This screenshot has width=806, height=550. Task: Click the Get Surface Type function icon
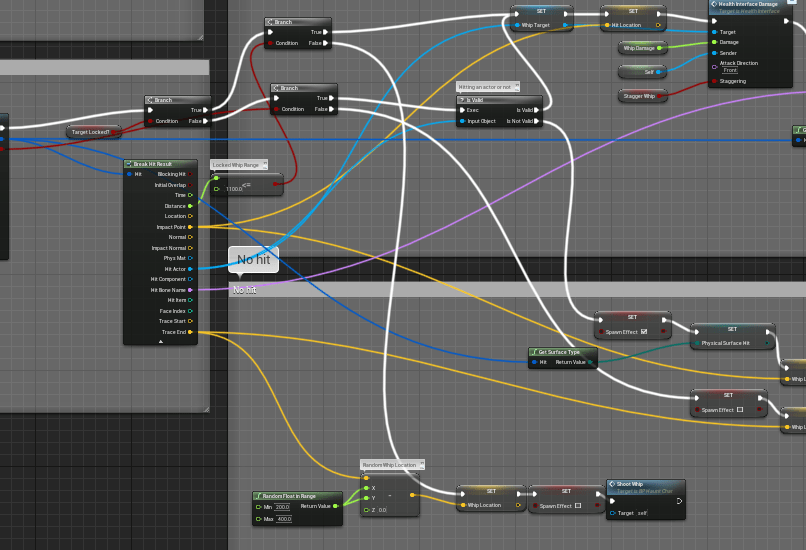(534, 352)
